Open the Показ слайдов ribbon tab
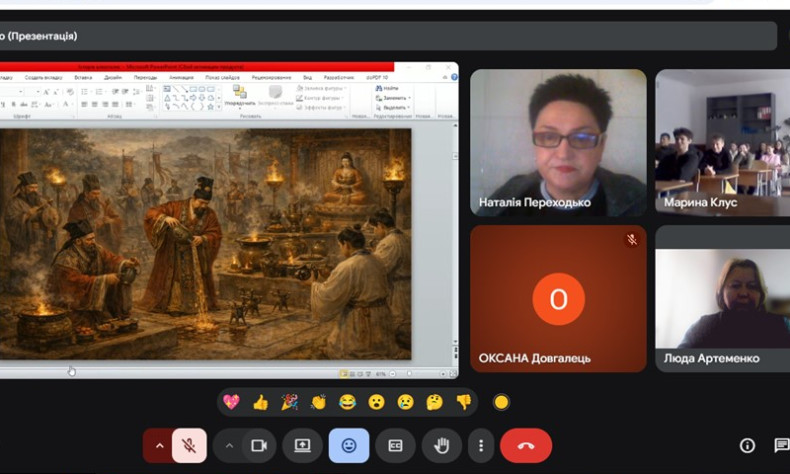The image size is (790, 474). 222,78
